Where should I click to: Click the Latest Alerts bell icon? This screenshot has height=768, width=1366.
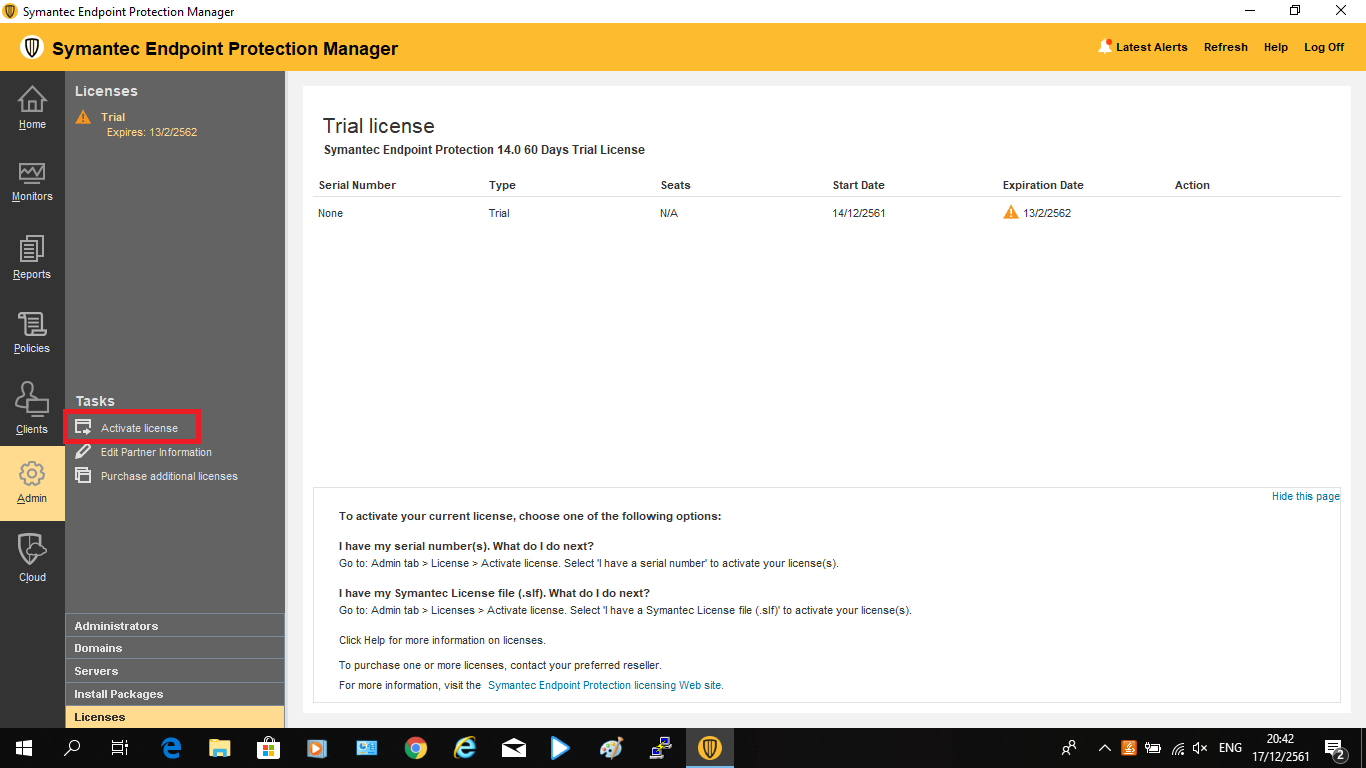pos(1105,47)
